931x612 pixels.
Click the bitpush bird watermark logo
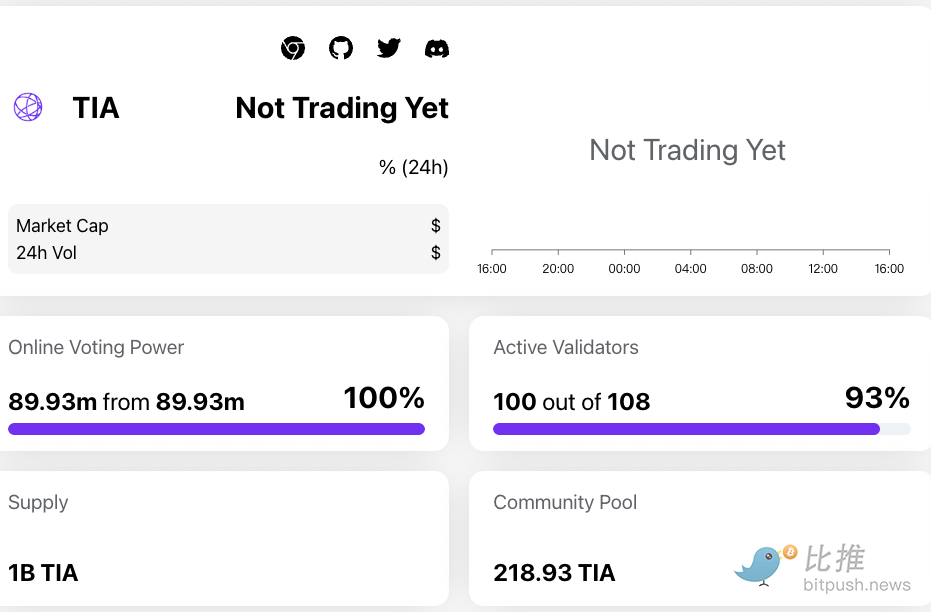click(764, 564)
